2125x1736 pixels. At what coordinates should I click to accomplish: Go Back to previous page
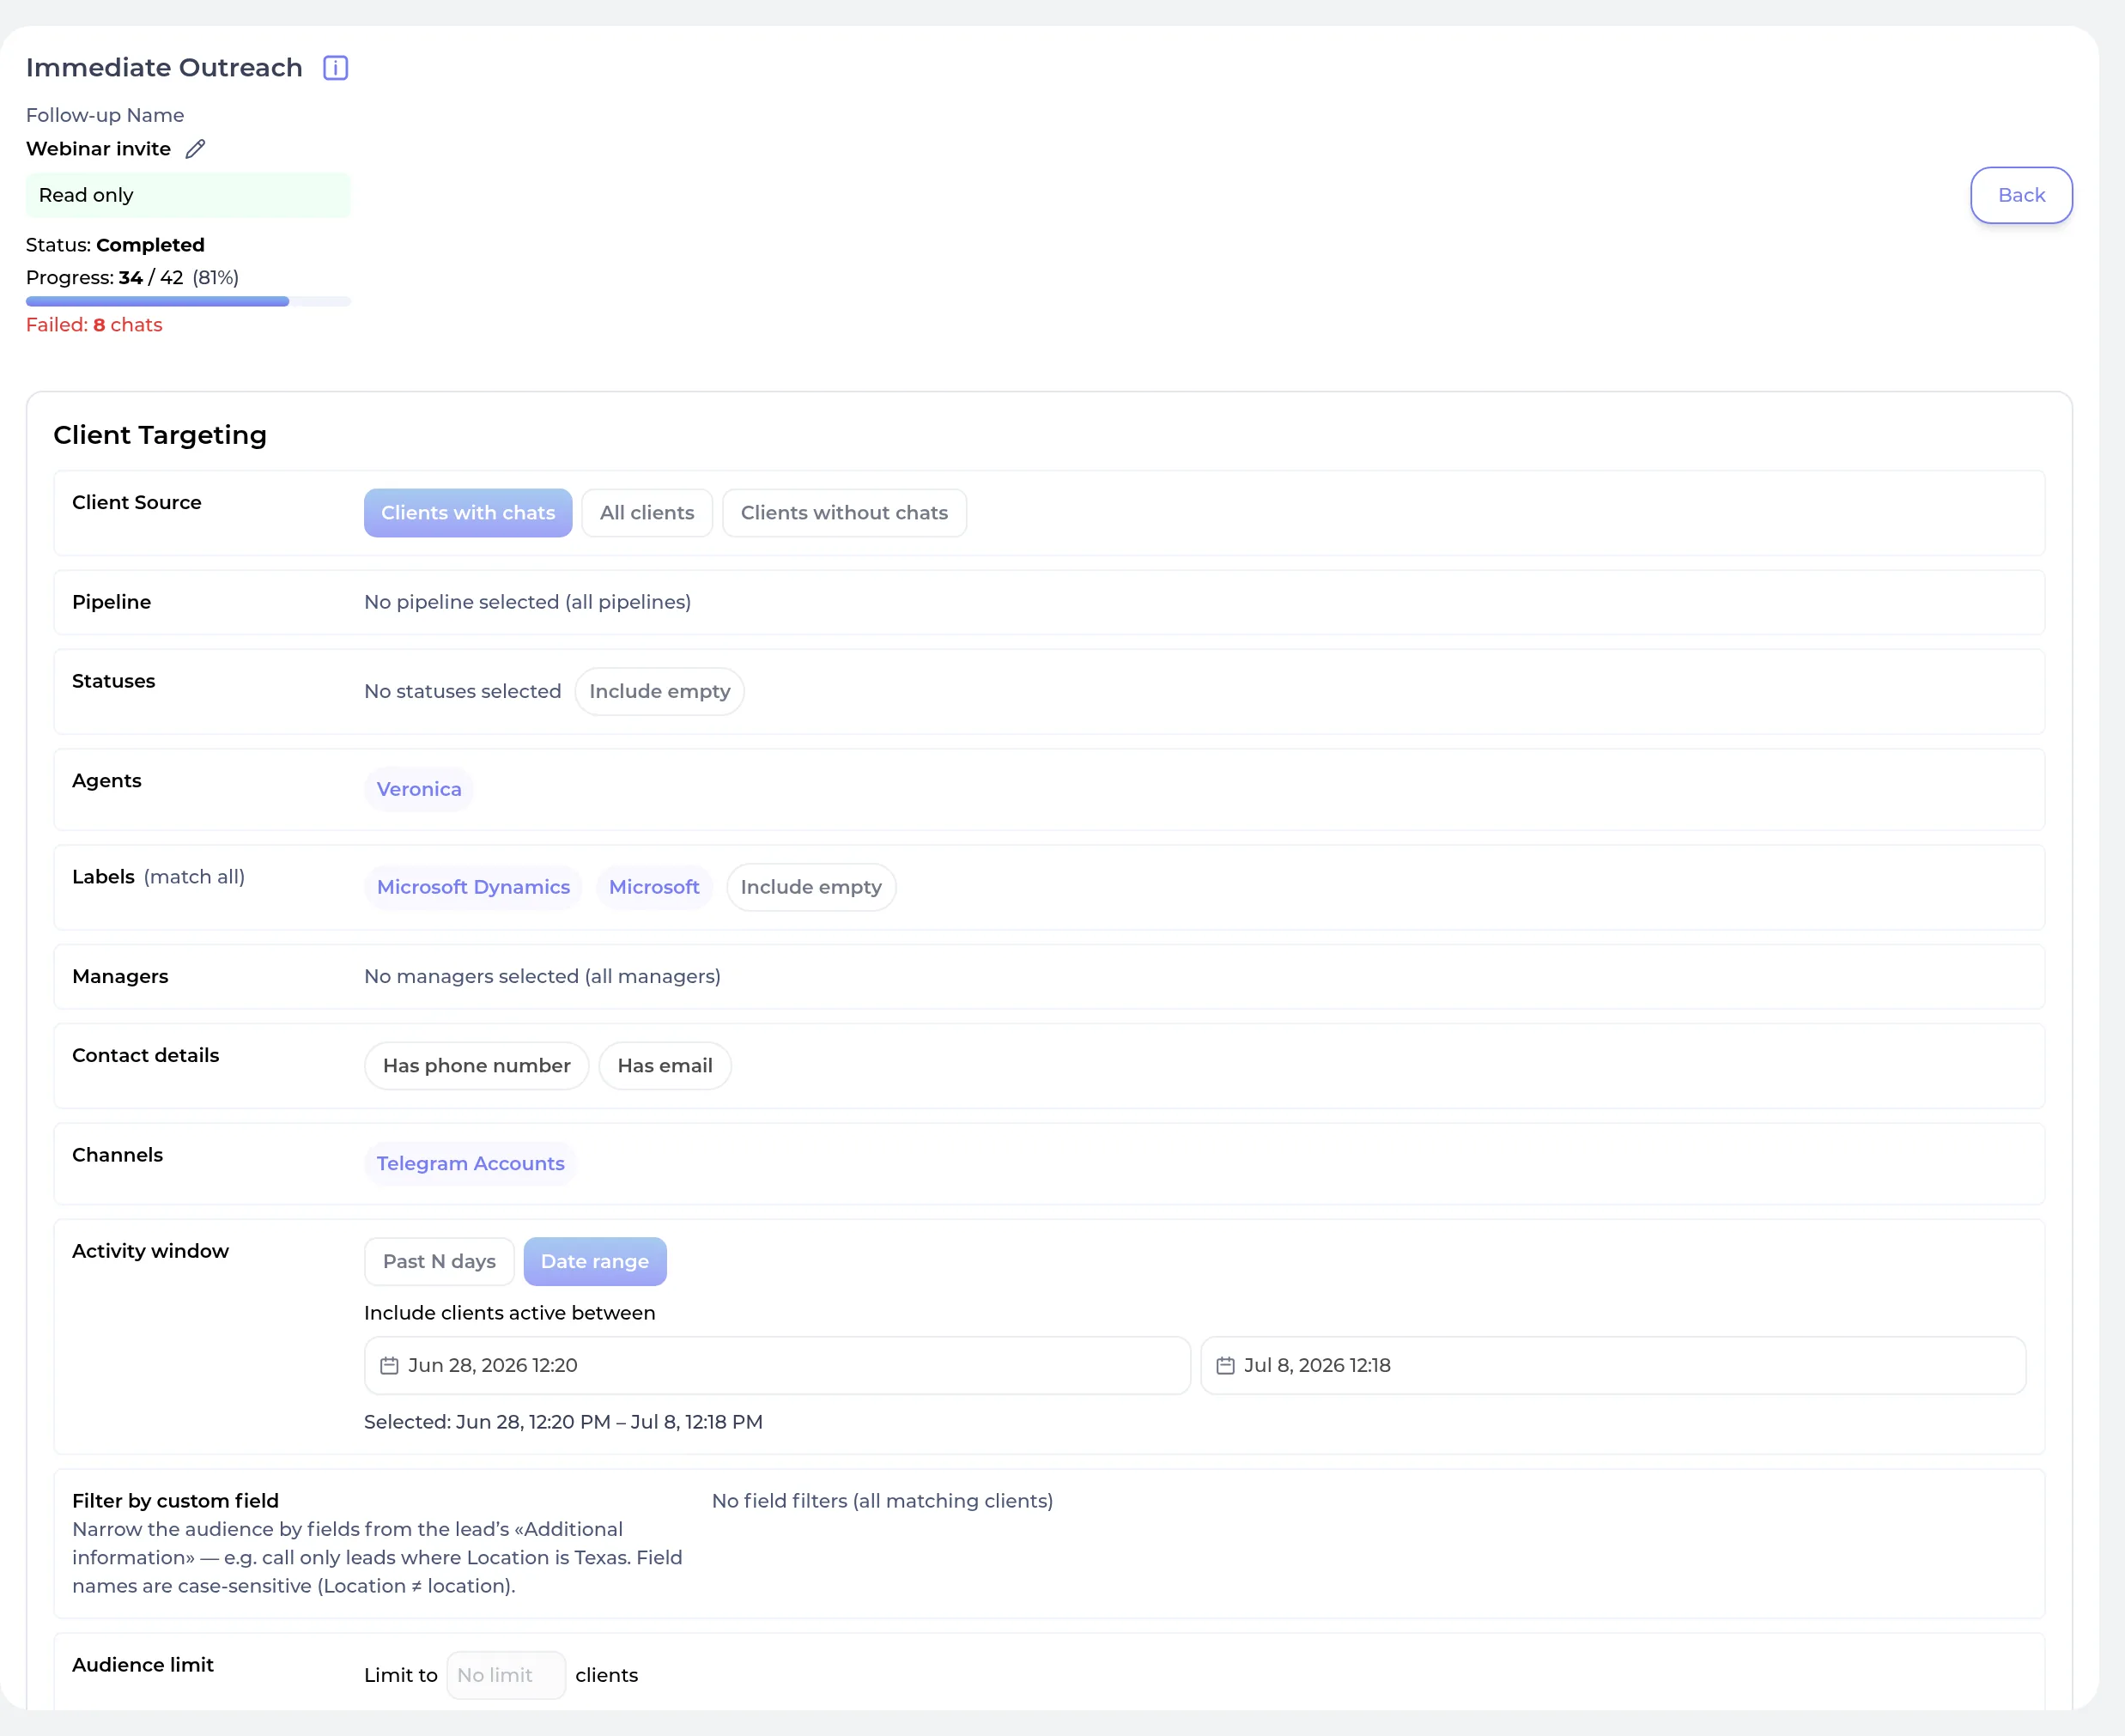click(2021, 196)
